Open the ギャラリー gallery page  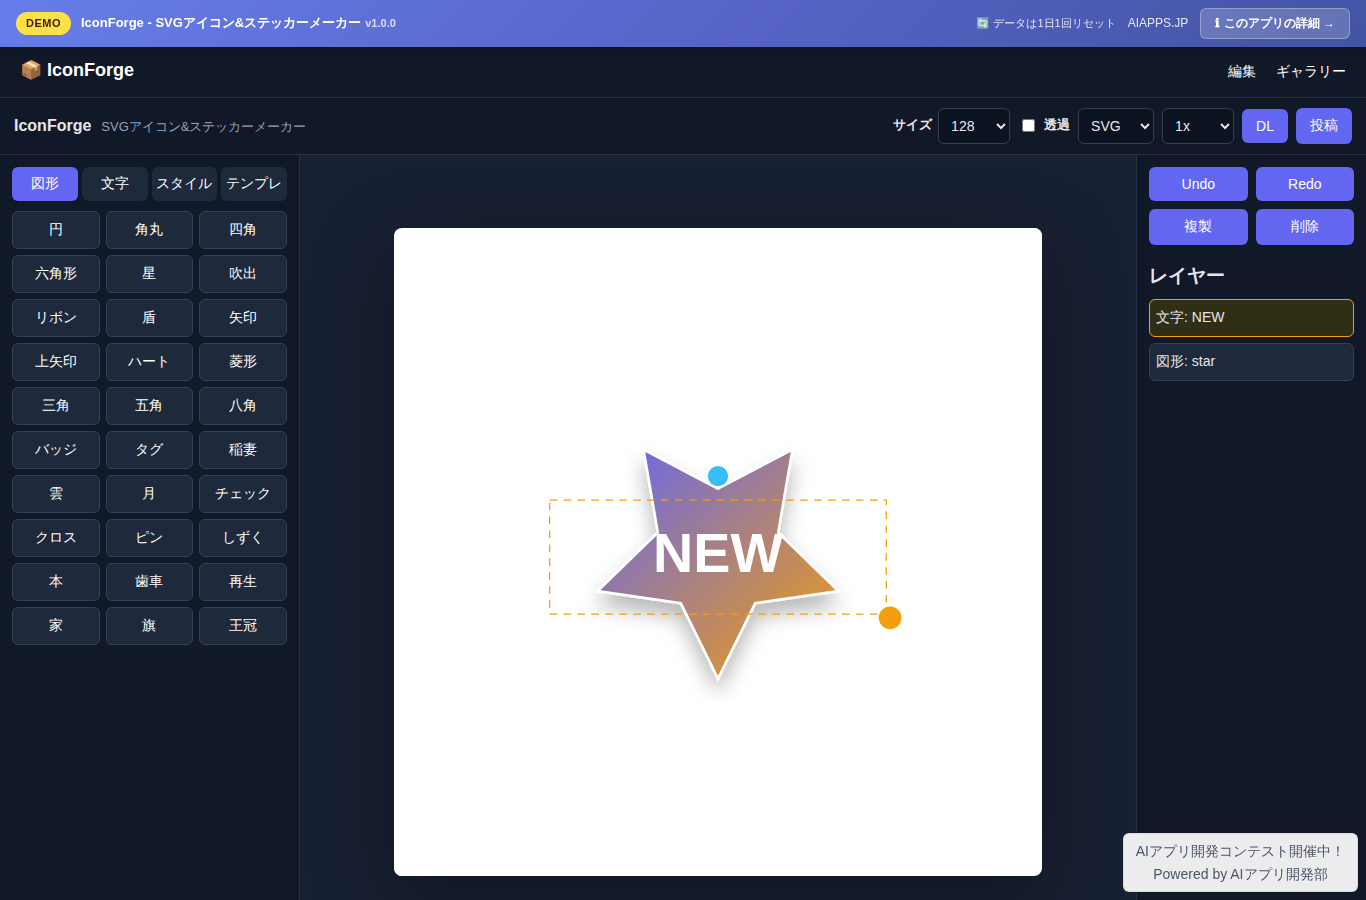[1311, 72]
